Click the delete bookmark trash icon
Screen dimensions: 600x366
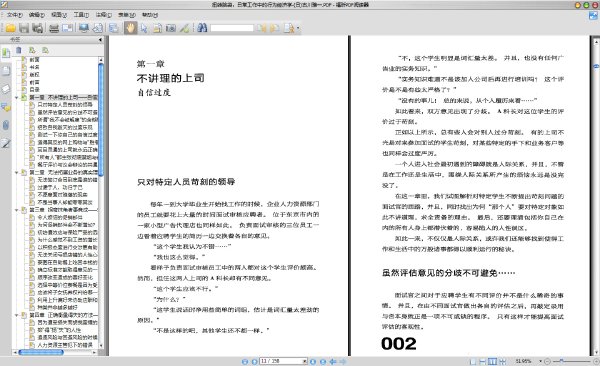click(x=19, y=50)
